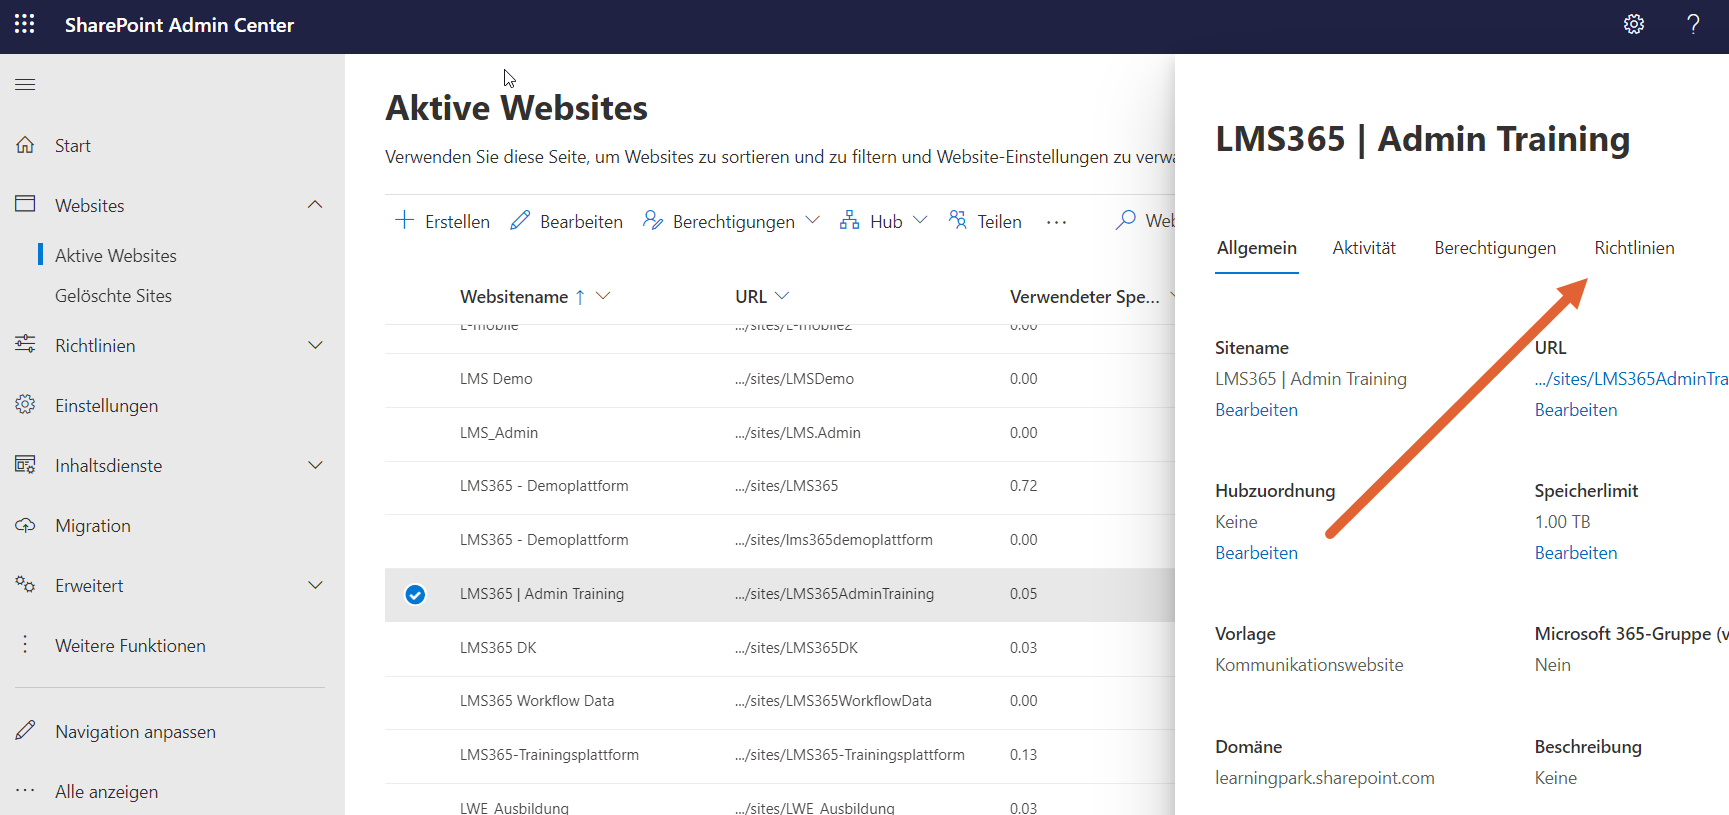Select the LMS365 DK site row
This screenshot has width=1729, height=815.
click(498, 648)
